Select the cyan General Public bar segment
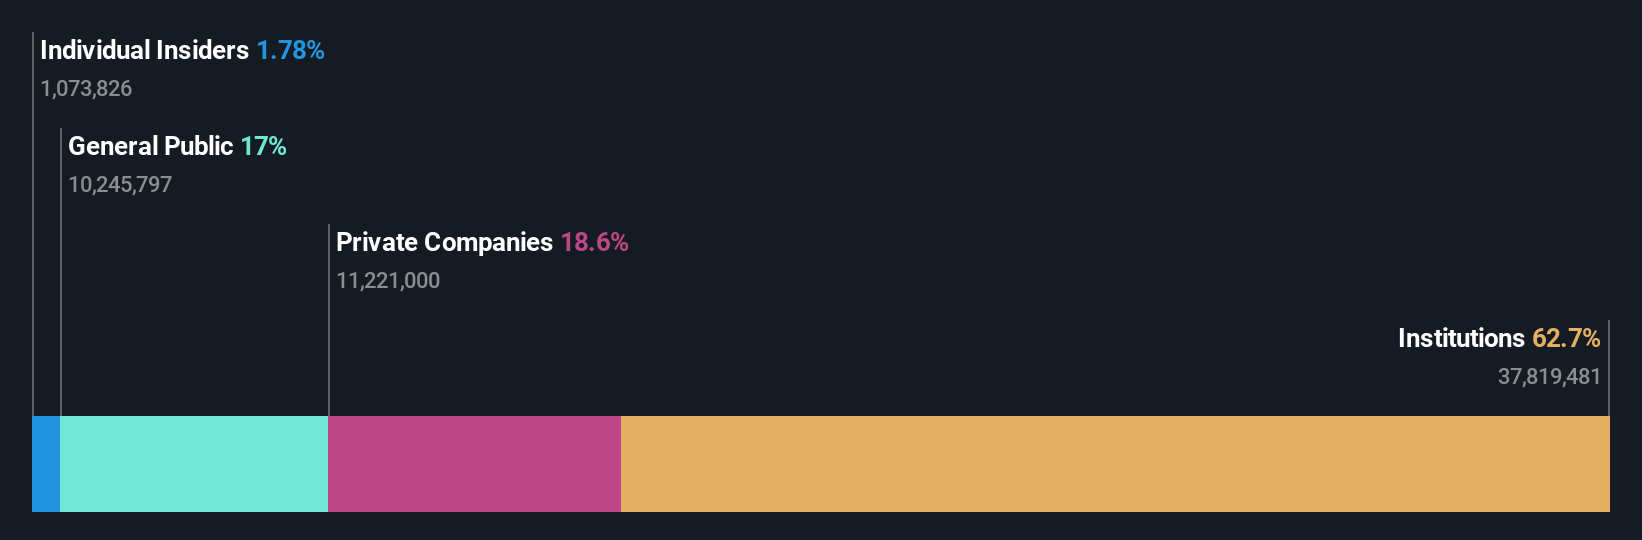1642x540 pixels. [x=194, y=464]
